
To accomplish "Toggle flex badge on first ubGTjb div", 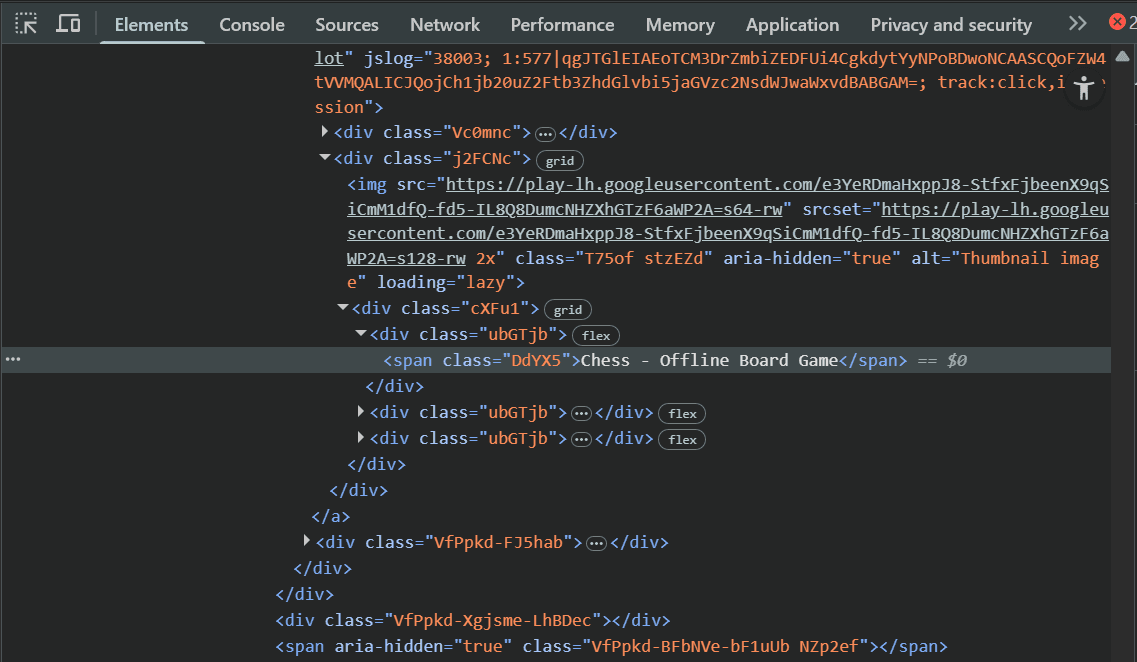I will (x=596, y=336).
